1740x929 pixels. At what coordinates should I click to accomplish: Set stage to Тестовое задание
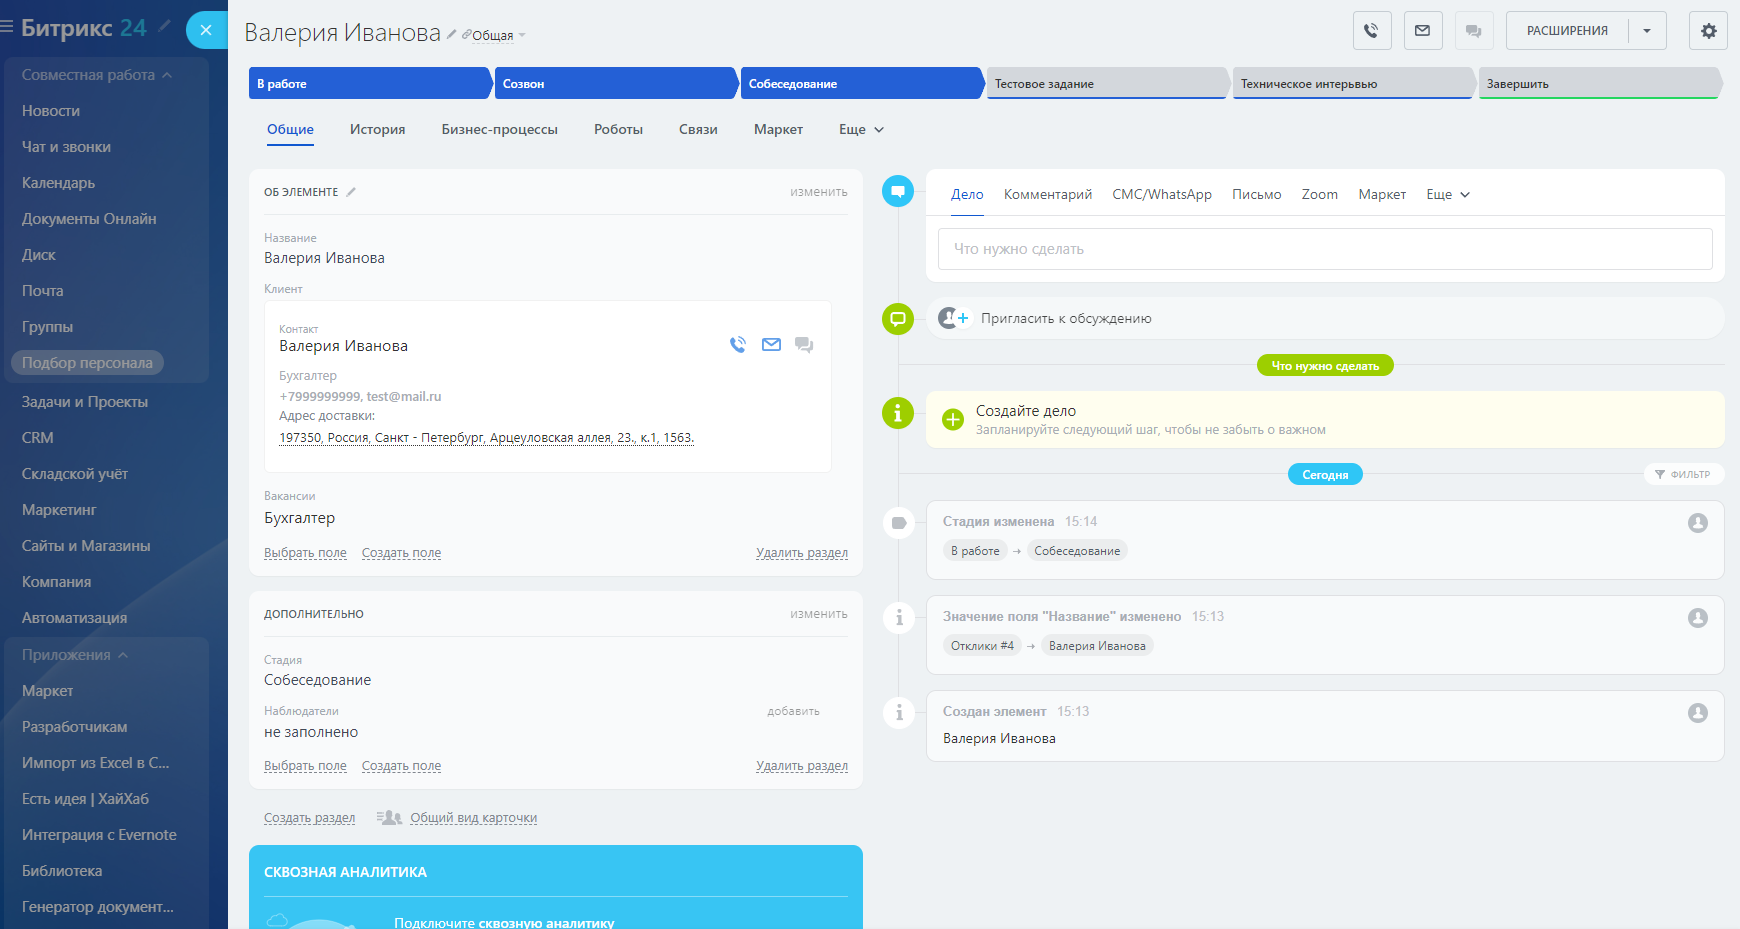point(1106,84)
